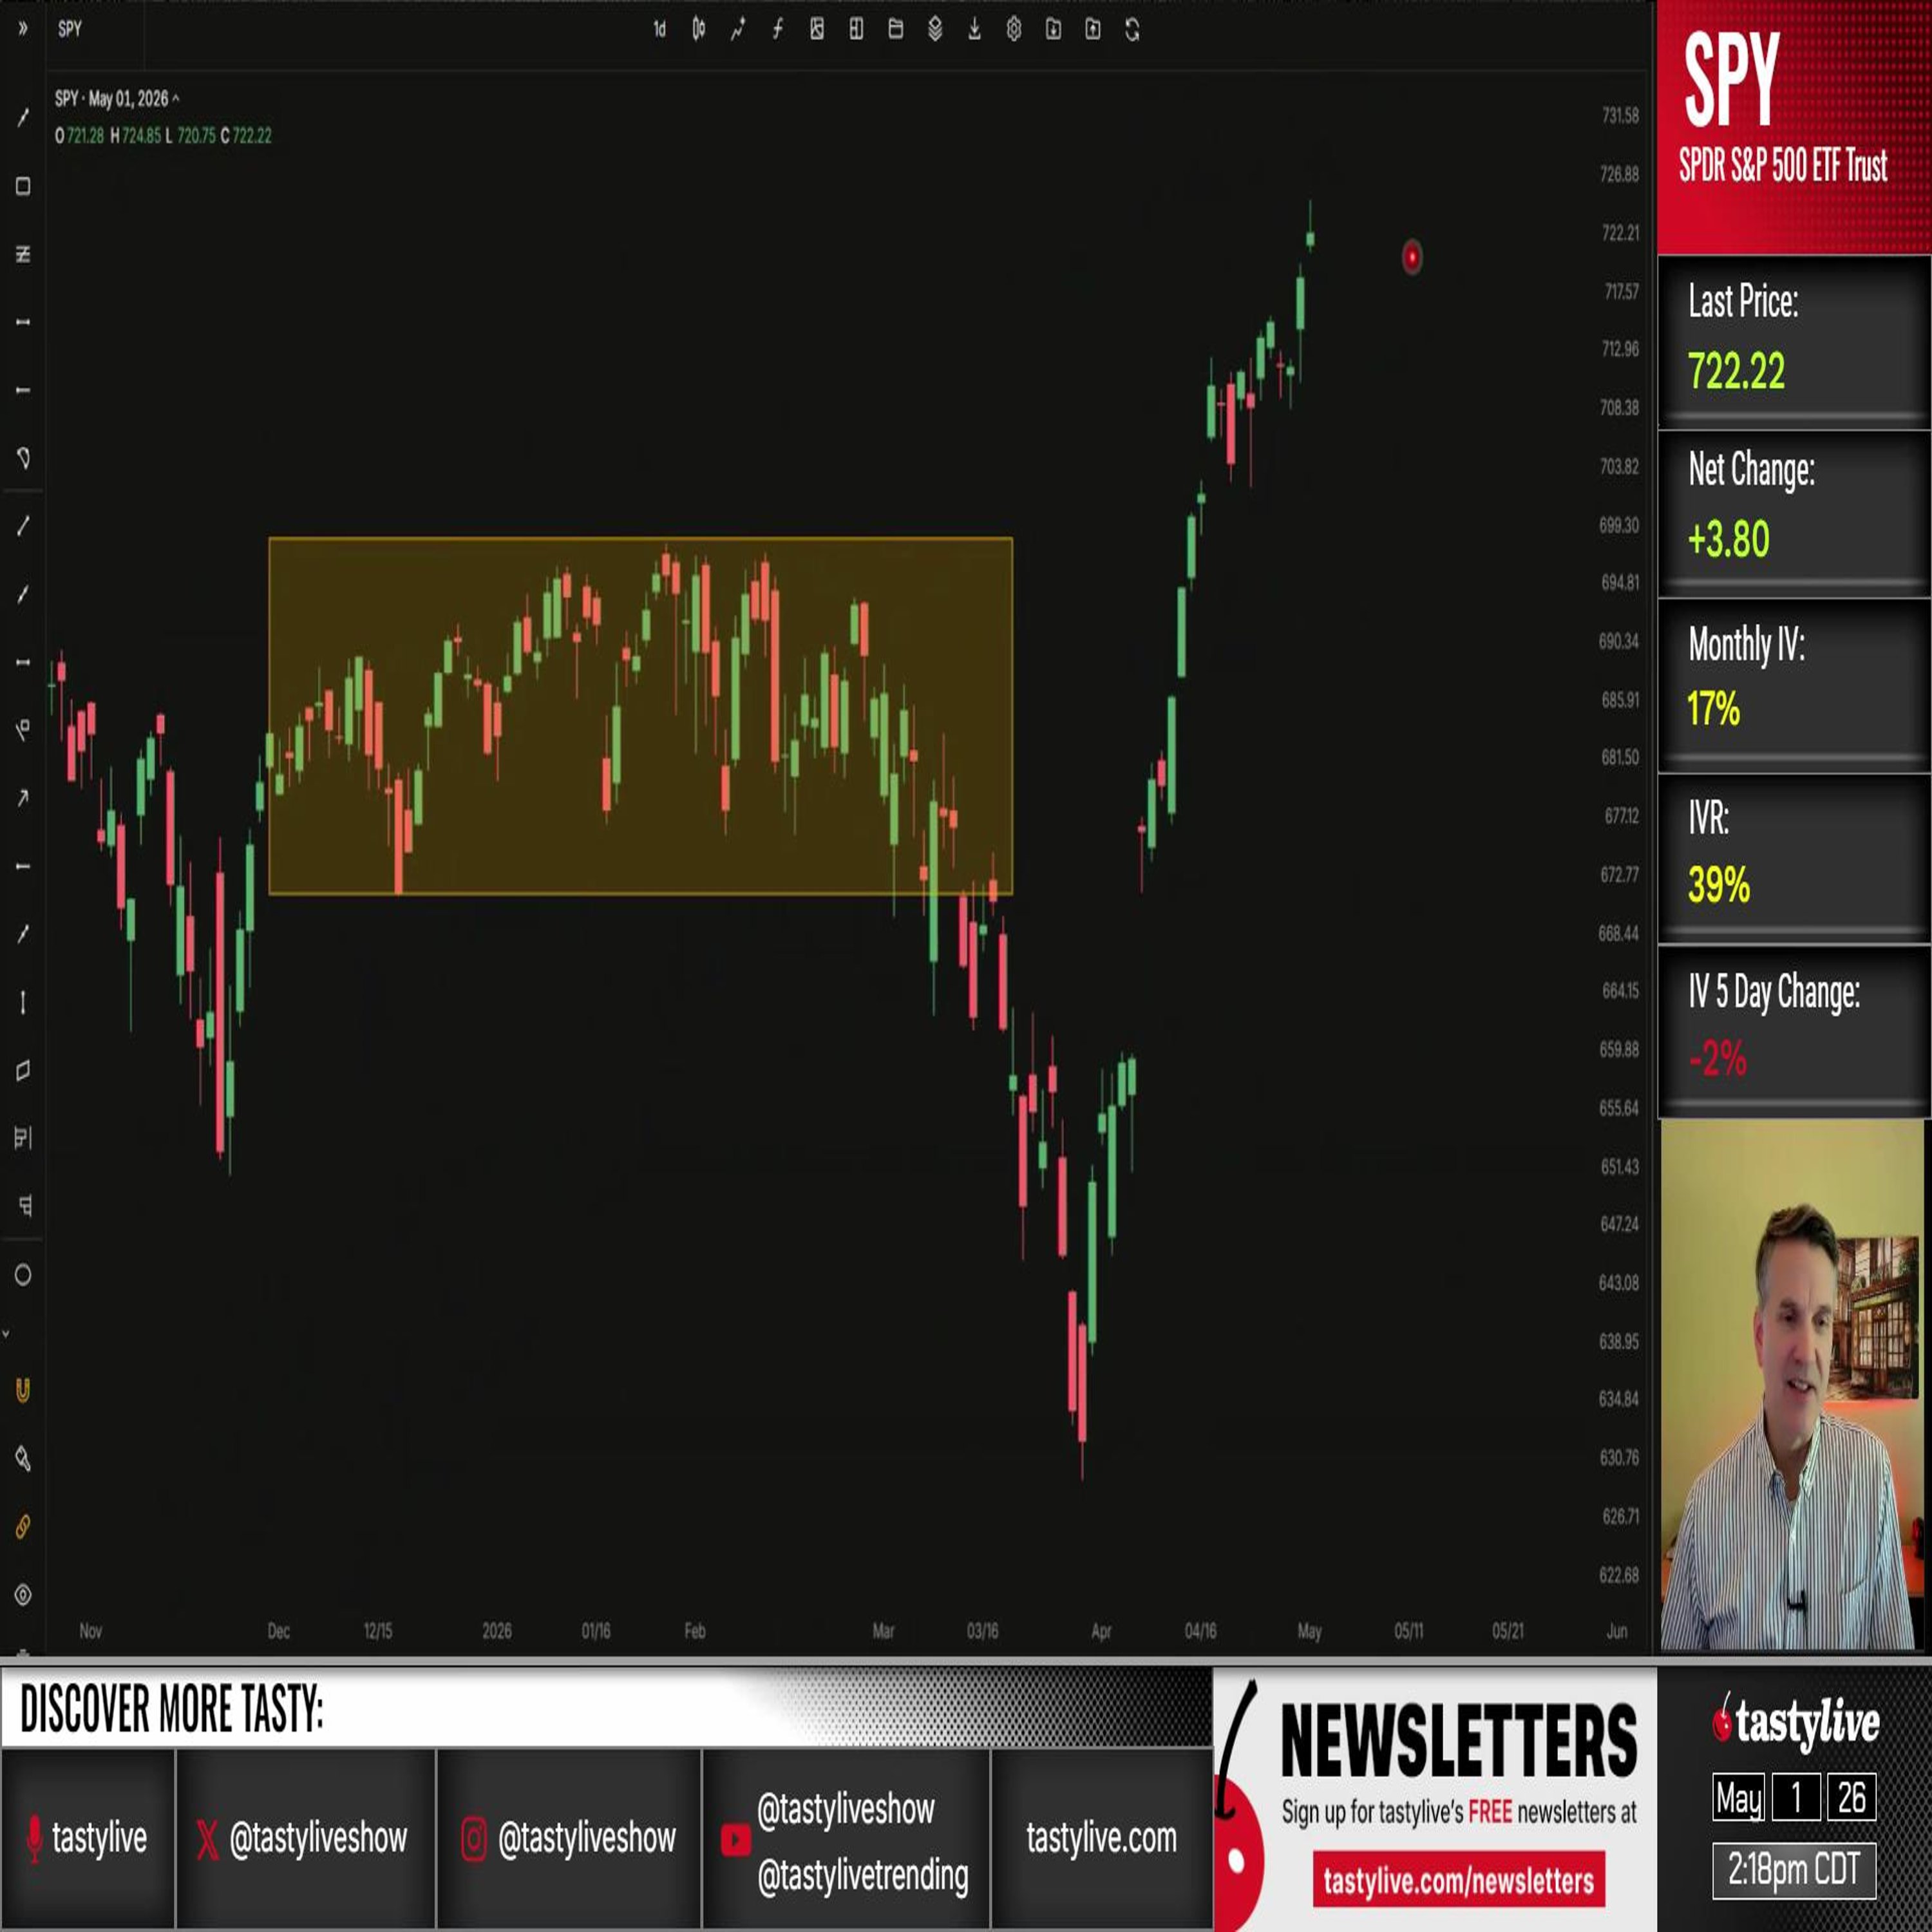Click the Apr date axis label
This screenshot has height=1932, width=1932.
pos(1101,1631)
